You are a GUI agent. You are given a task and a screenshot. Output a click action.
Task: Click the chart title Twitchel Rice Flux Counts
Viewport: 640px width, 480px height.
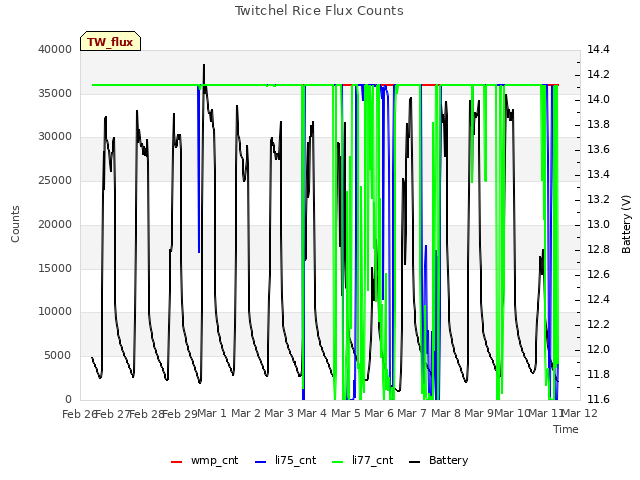point(319,11)
